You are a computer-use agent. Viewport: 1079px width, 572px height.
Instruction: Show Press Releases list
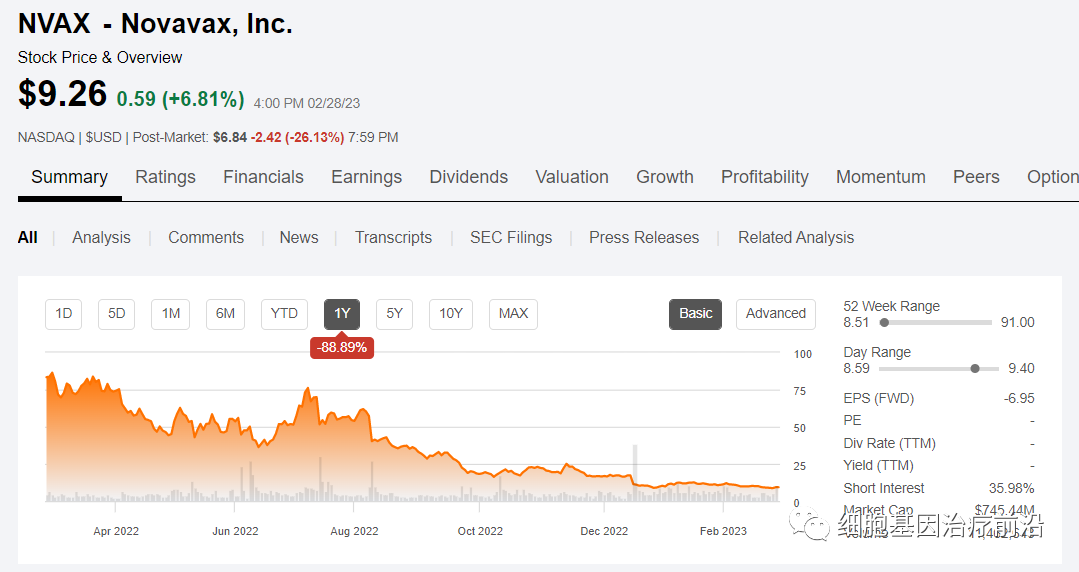click(x=643, y=237)
